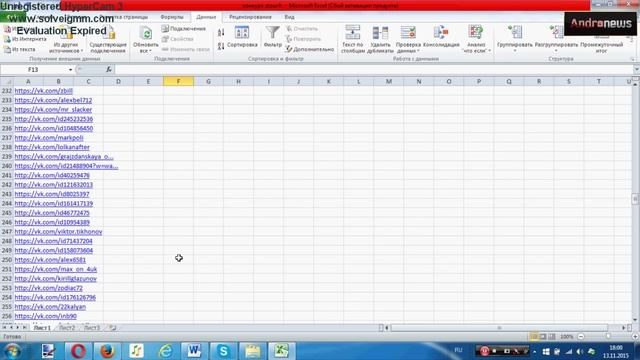Image resolution: width=640 pixels, height=360 pixels.
Task: Open Microsoft Word from the taskbar
Action: [x=194, y=351]
